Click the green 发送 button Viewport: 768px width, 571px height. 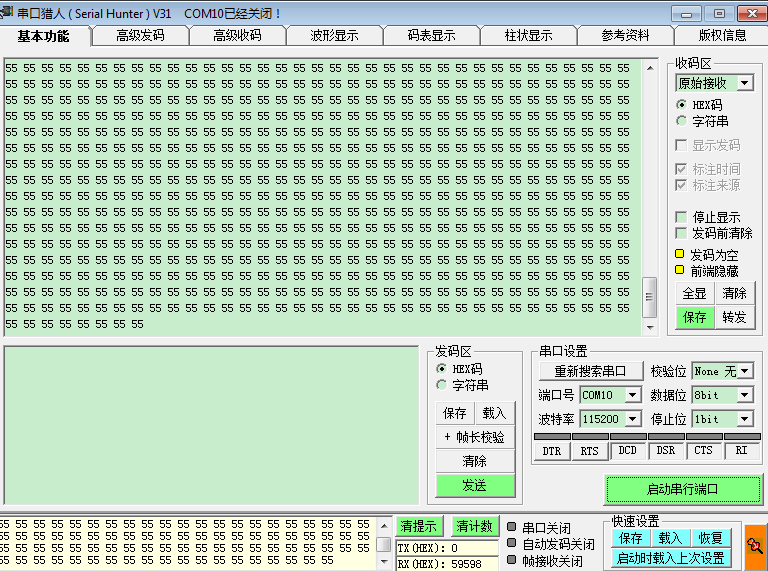(x=475, y=485)
